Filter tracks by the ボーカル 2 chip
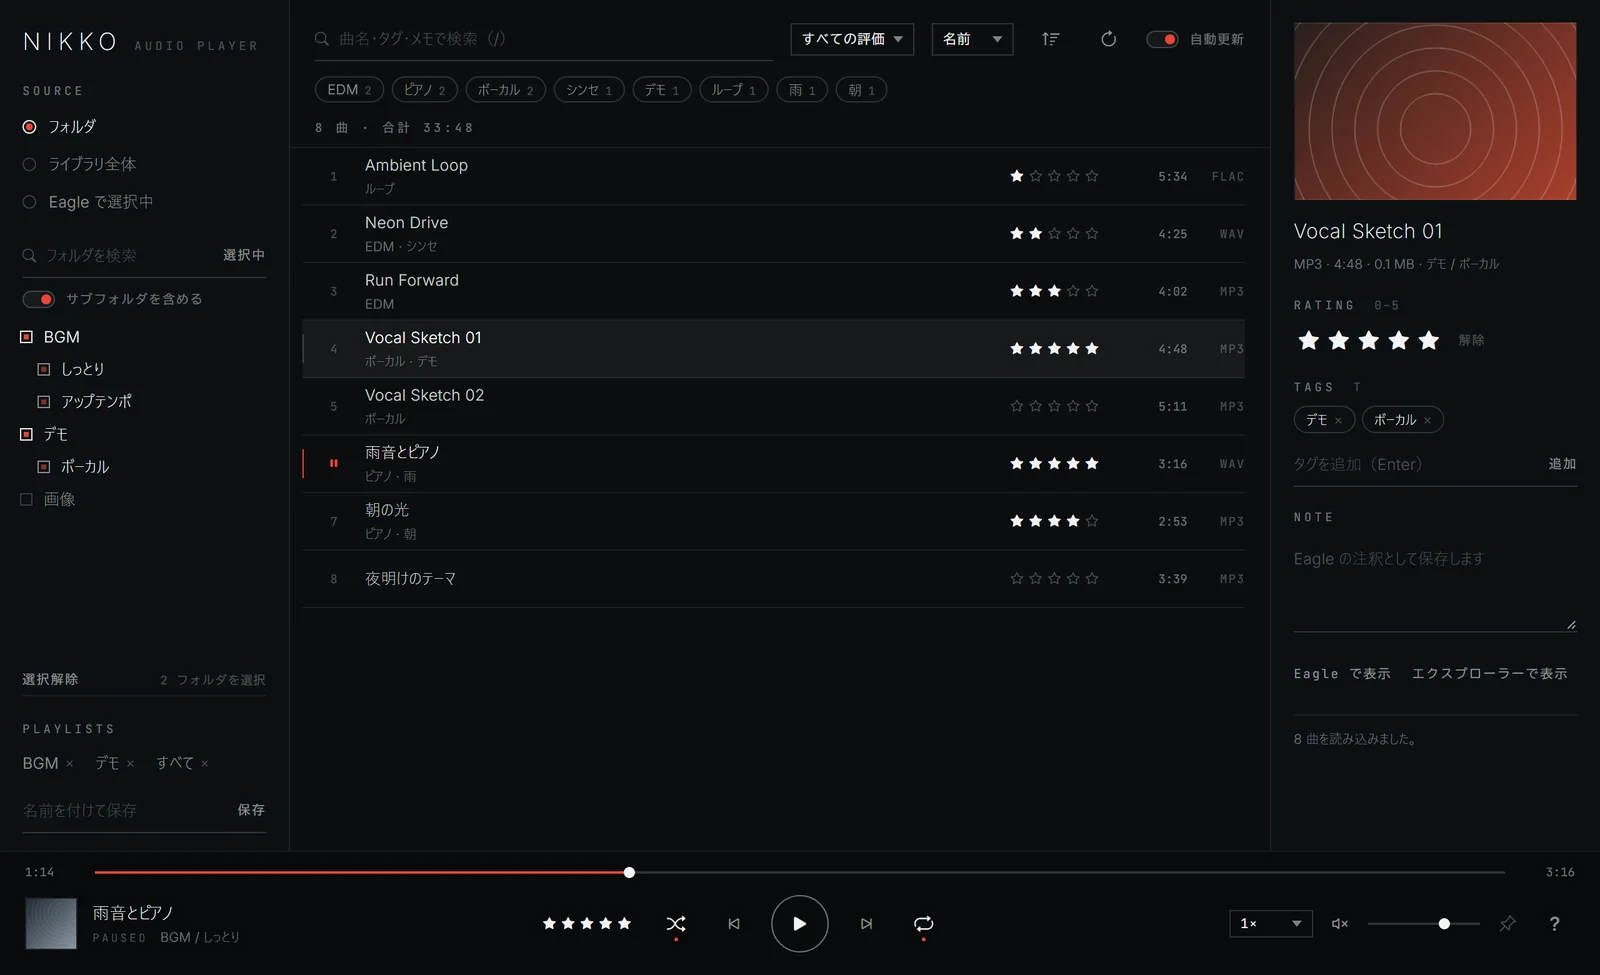The image size is (1600, 975). tap(506, 90)
